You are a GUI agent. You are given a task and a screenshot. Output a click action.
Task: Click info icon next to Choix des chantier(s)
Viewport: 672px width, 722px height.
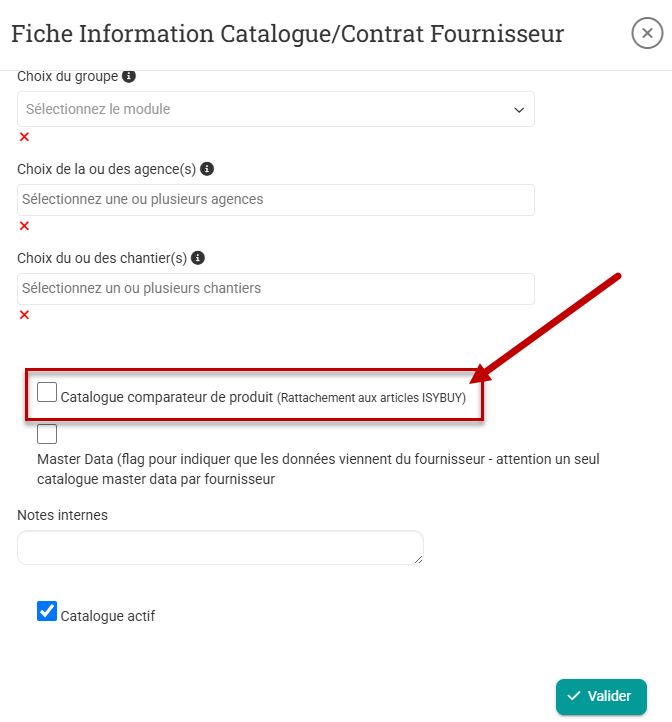(x=198, y=258)
